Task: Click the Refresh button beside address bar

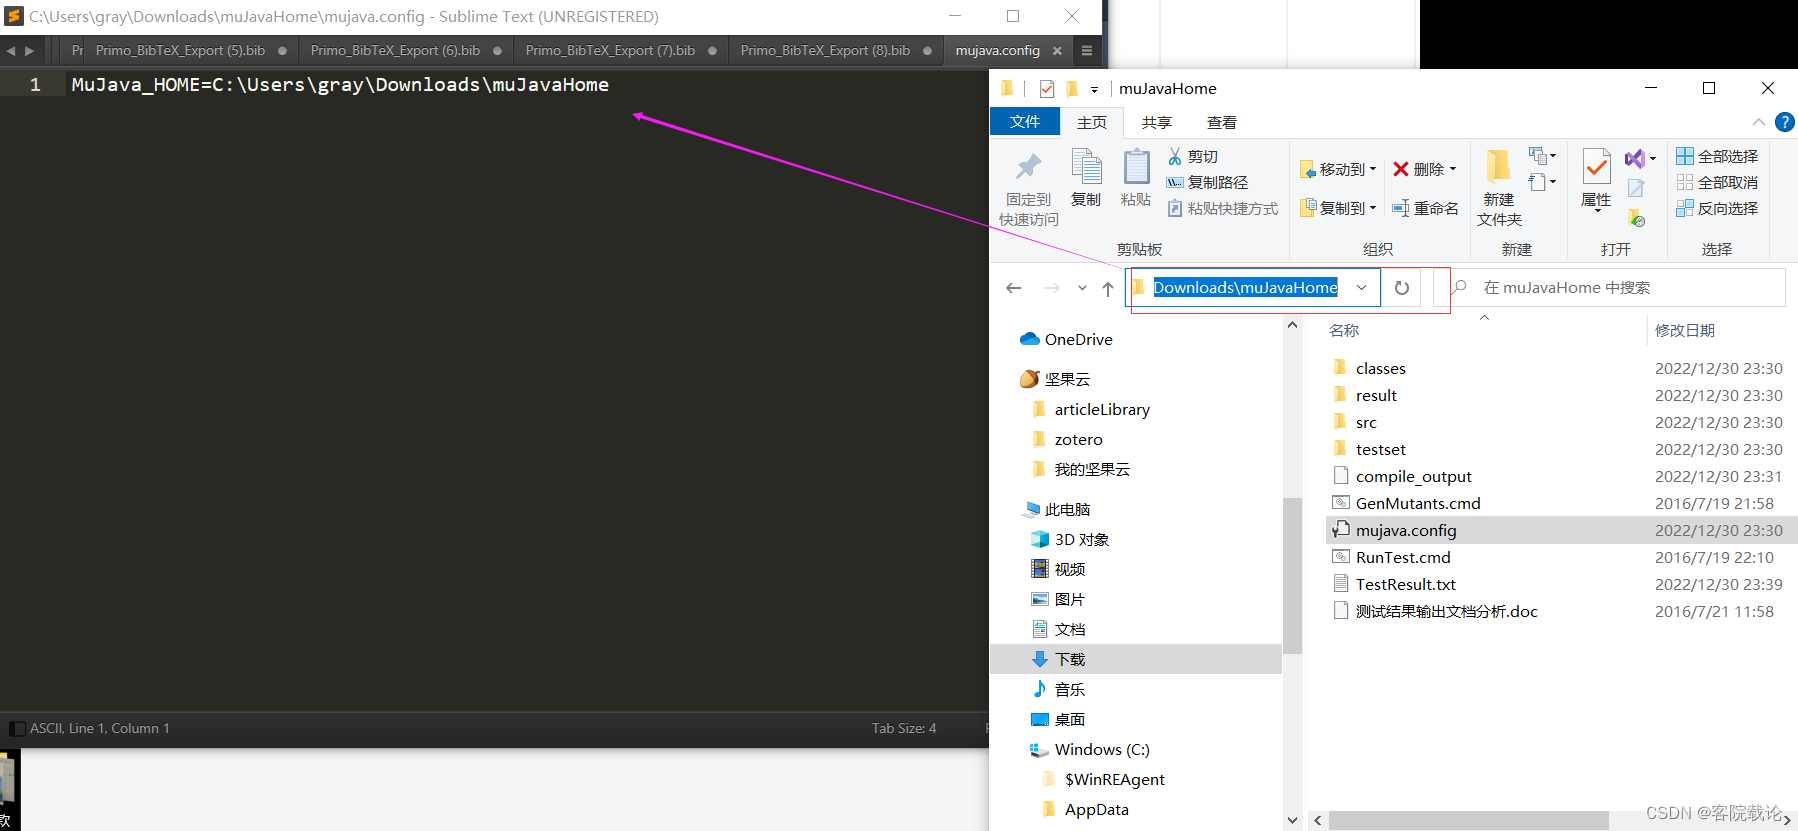Action: (1402, 288)
